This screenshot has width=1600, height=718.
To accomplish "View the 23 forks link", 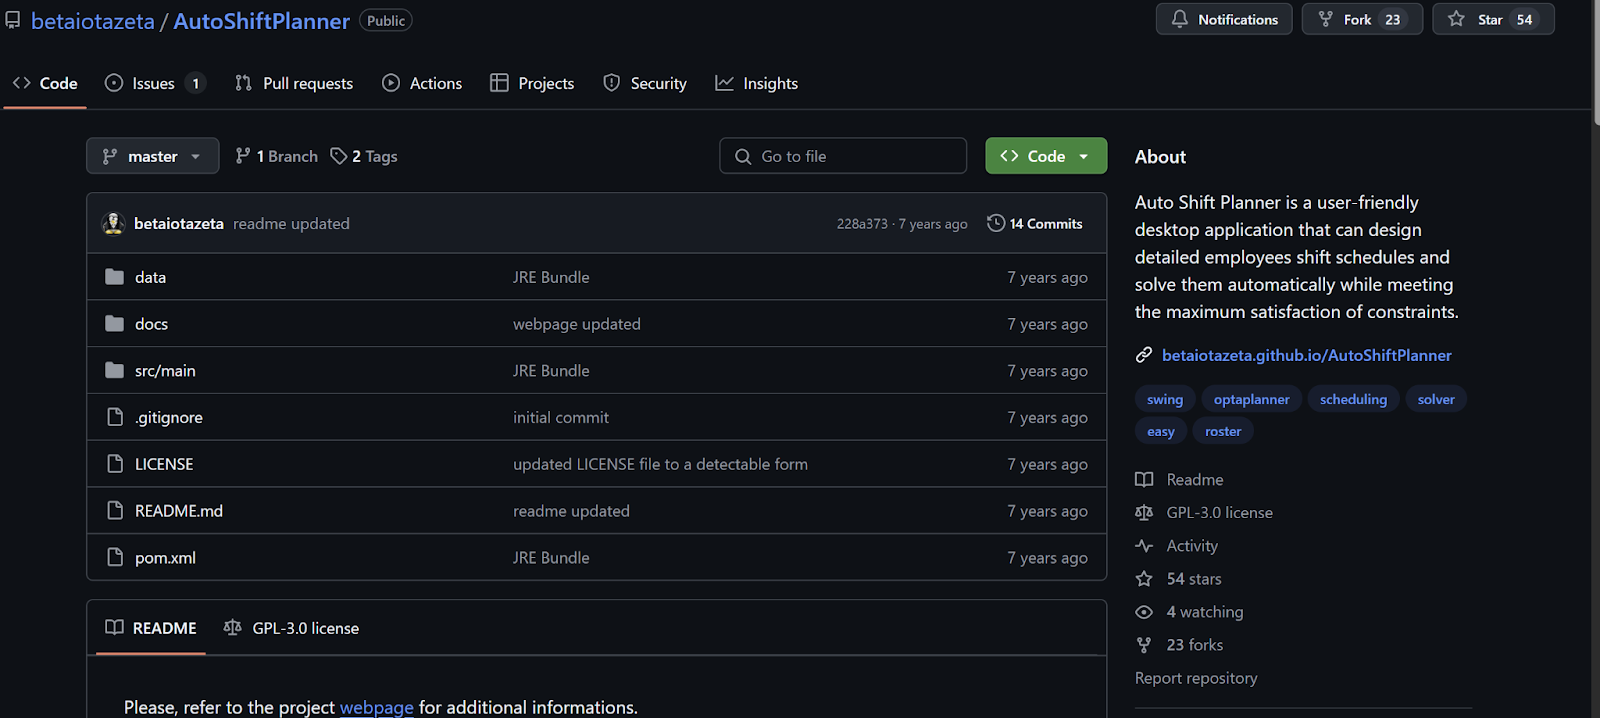I will (1195, 645).
